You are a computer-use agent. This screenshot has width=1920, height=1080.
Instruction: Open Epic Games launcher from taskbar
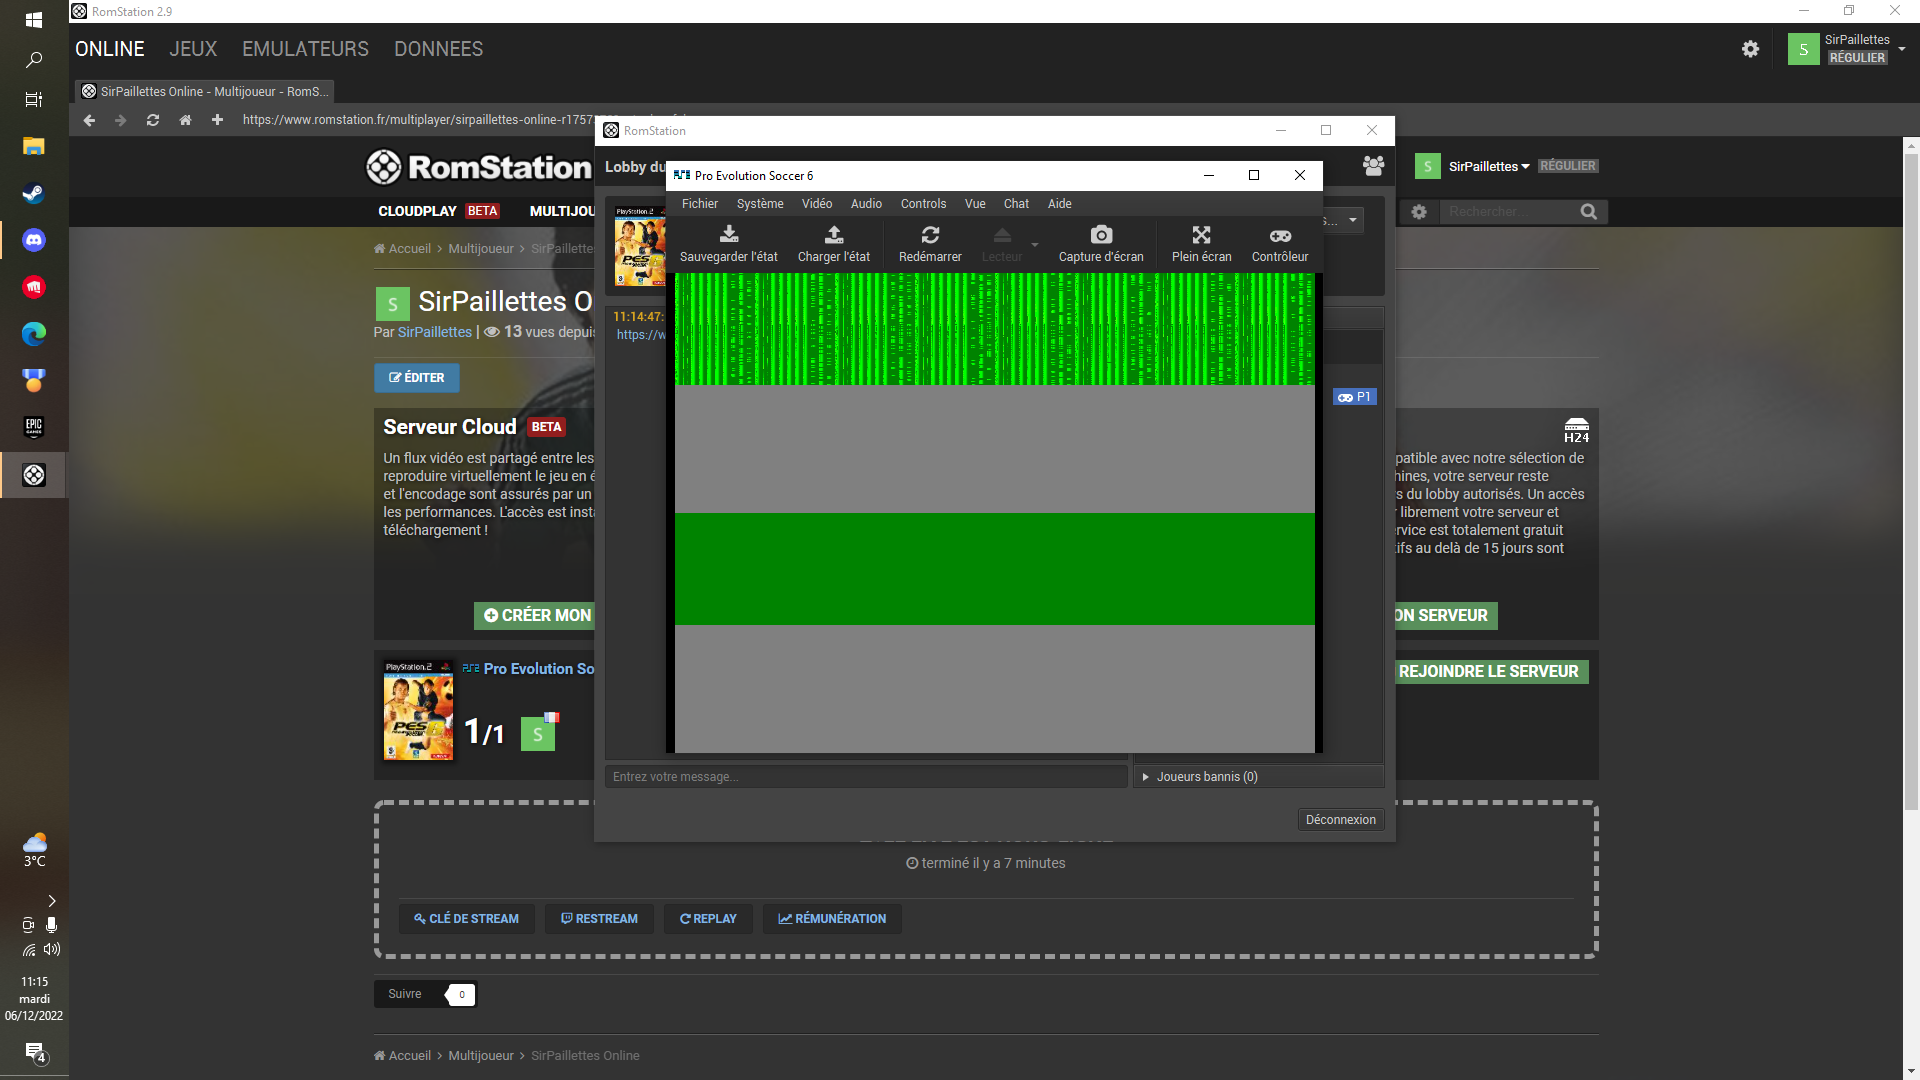[x=34, y=427]
